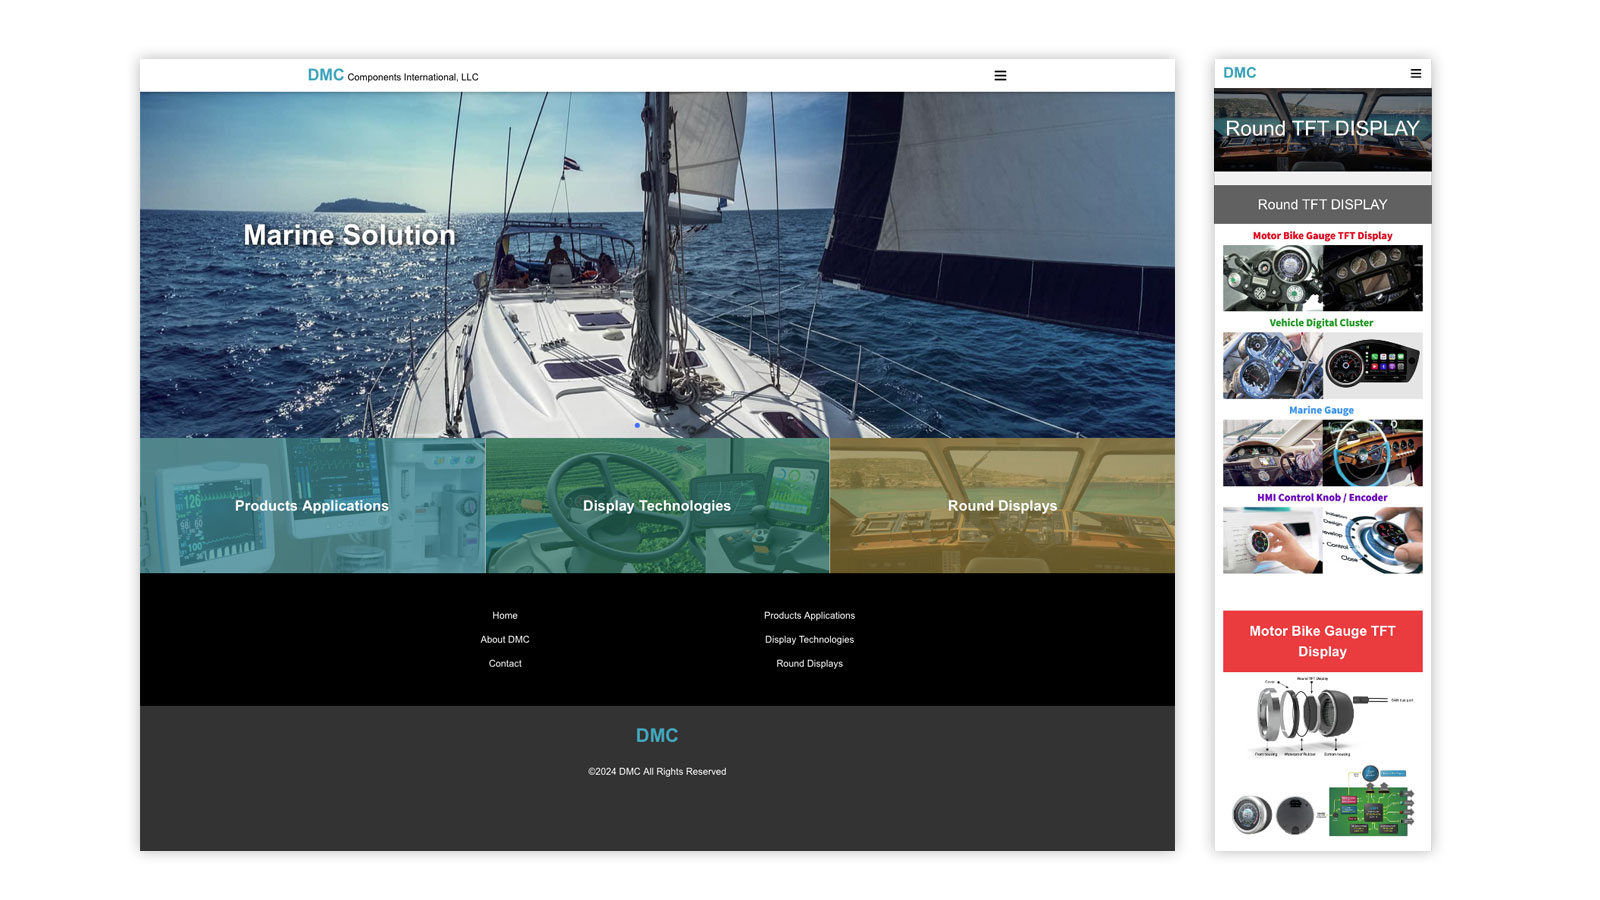The height and width of the screenshot is (900, 1600).
Task: Click the DMC logo in footer
Action: [x=657, y=735]
